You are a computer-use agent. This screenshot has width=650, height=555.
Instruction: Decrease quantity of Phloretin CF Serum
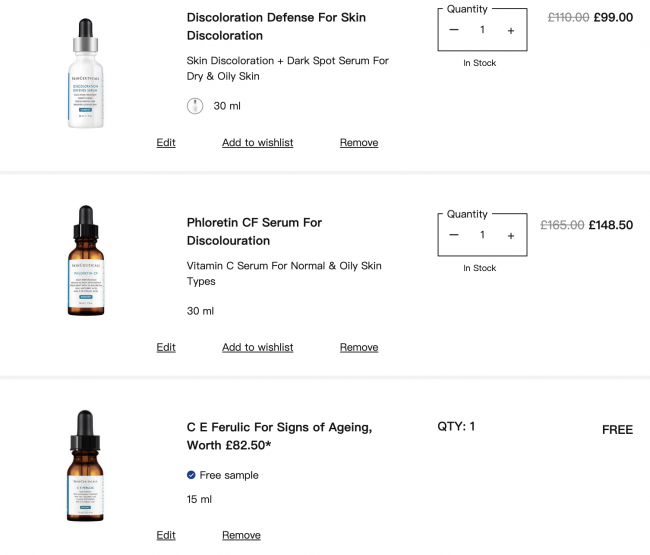tap(454, 235)
